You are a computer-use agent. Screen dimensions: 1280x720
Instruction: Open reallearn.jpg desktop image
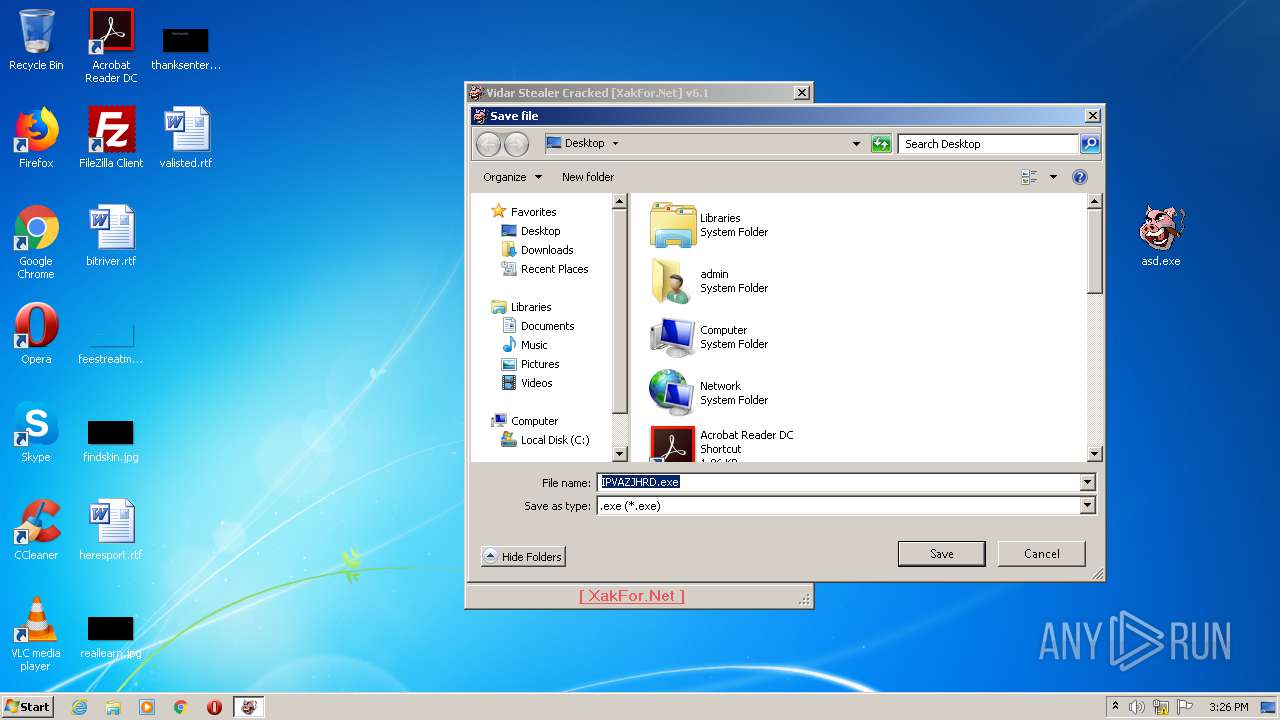tap(111, 636)
